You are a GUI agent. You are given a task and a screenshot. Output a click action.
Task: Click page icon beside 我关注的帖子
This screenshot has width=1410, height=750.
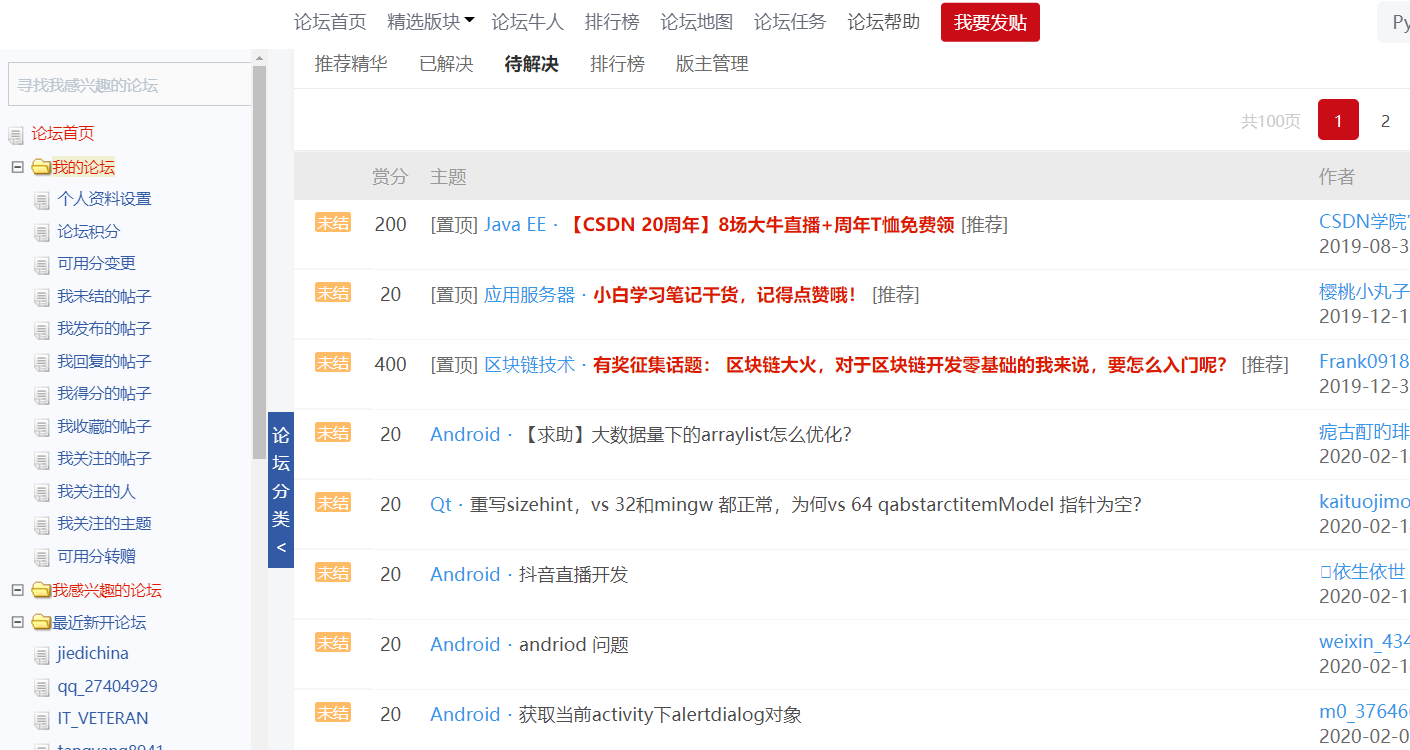[x=41, y=460]
